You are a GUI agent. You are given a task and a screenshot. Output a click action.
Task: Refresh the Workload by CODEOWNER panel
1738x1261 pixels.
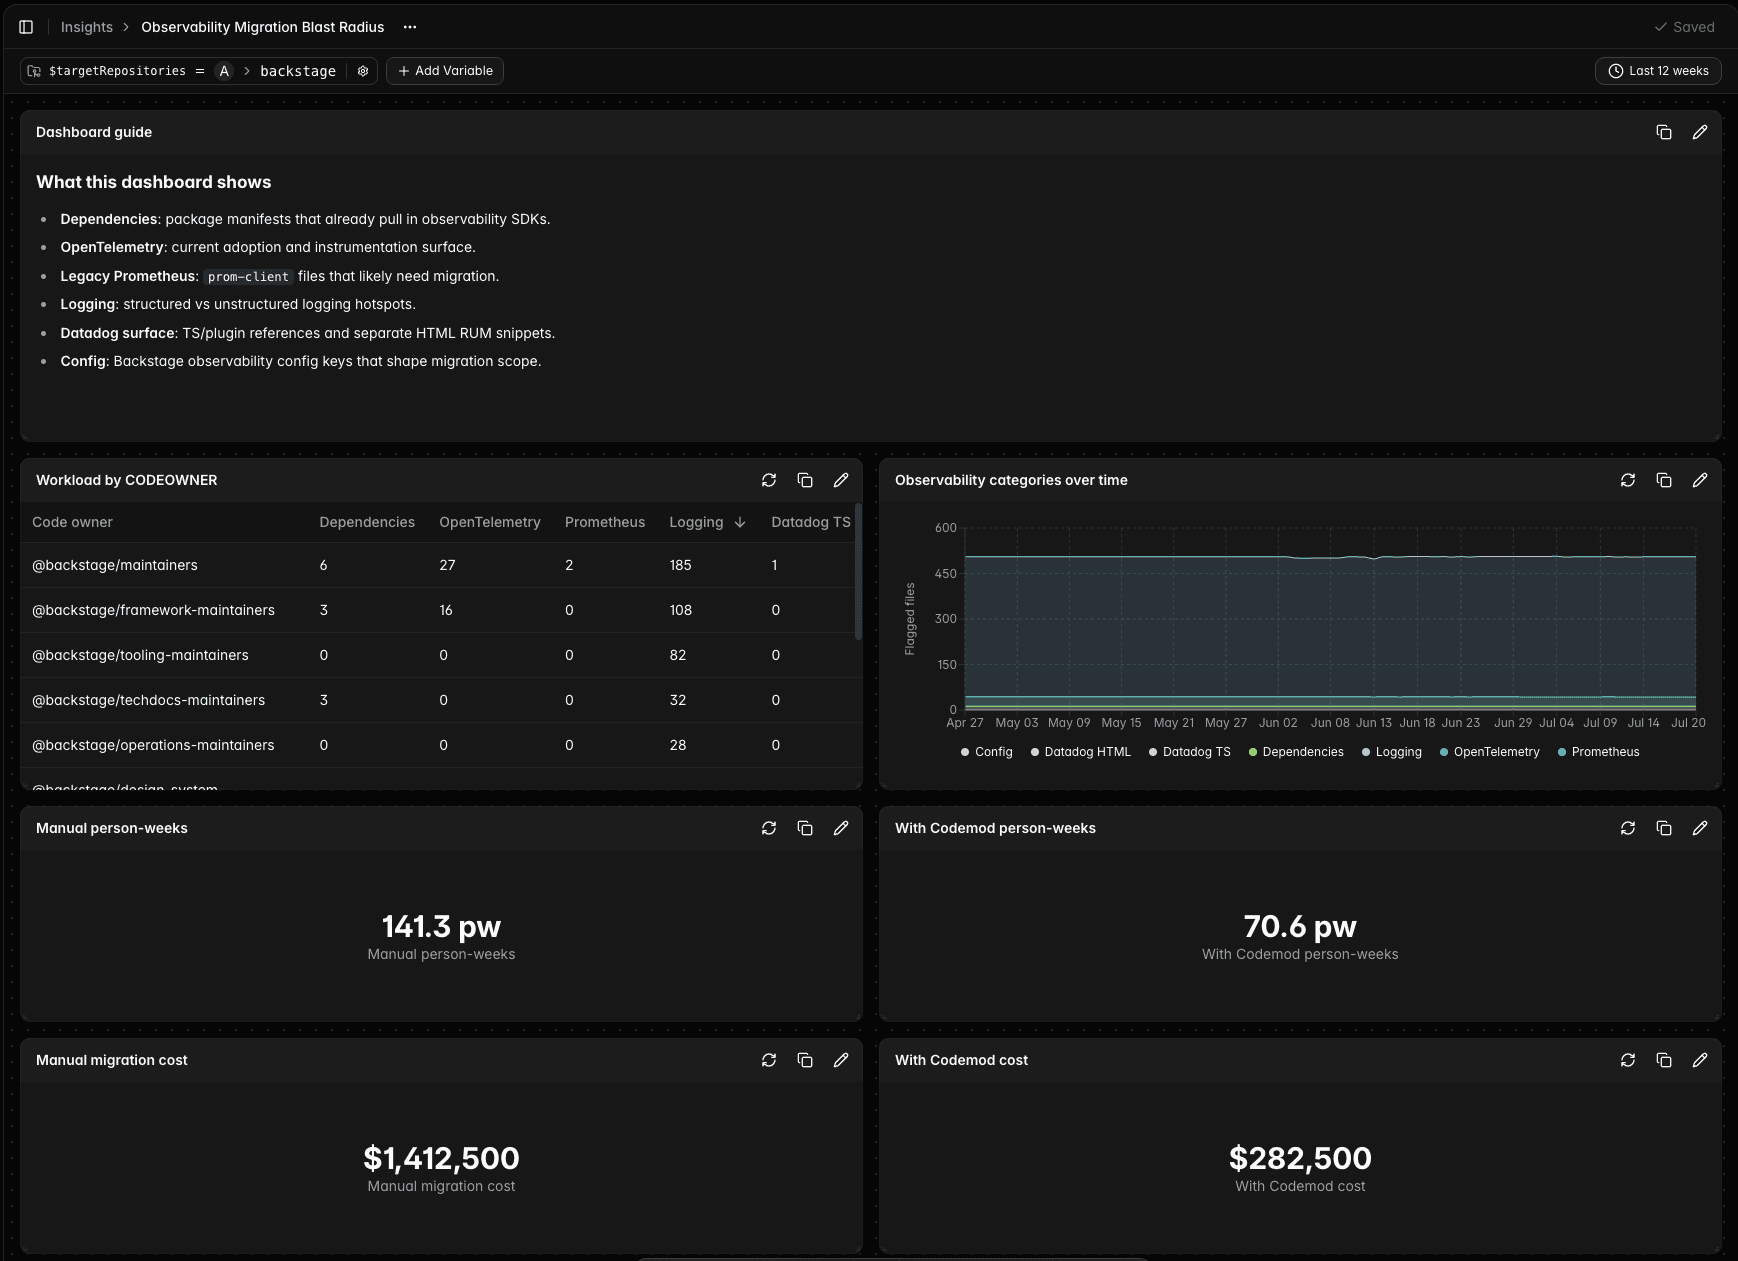769,480
